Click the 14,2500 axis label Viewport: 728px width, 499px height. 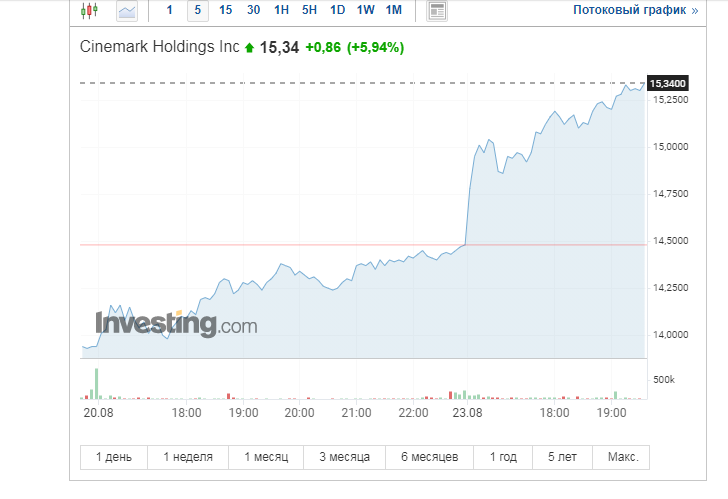click(x=670, y=288)
